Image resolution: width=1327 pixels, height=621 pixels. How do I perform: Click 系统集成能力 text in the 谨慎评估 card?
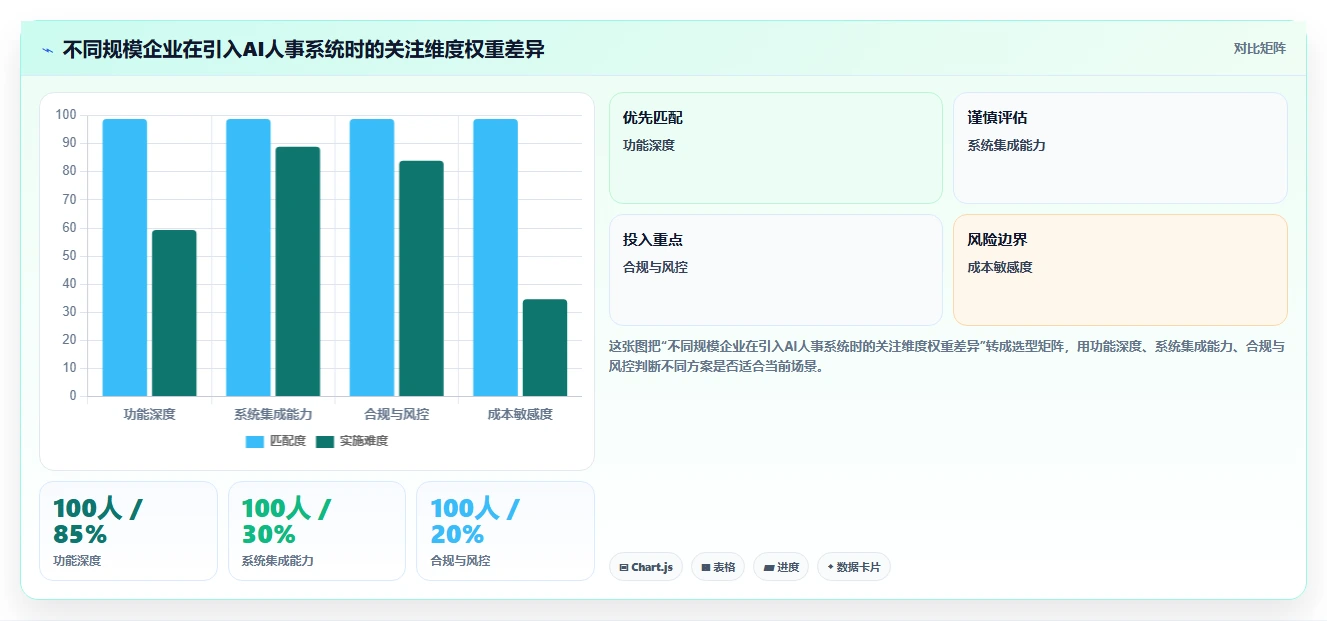click(1006, 145)
